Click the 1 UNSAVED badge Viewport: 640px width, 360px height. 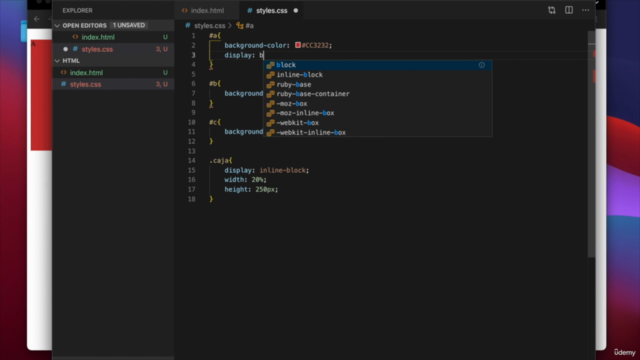coord(129,25)
